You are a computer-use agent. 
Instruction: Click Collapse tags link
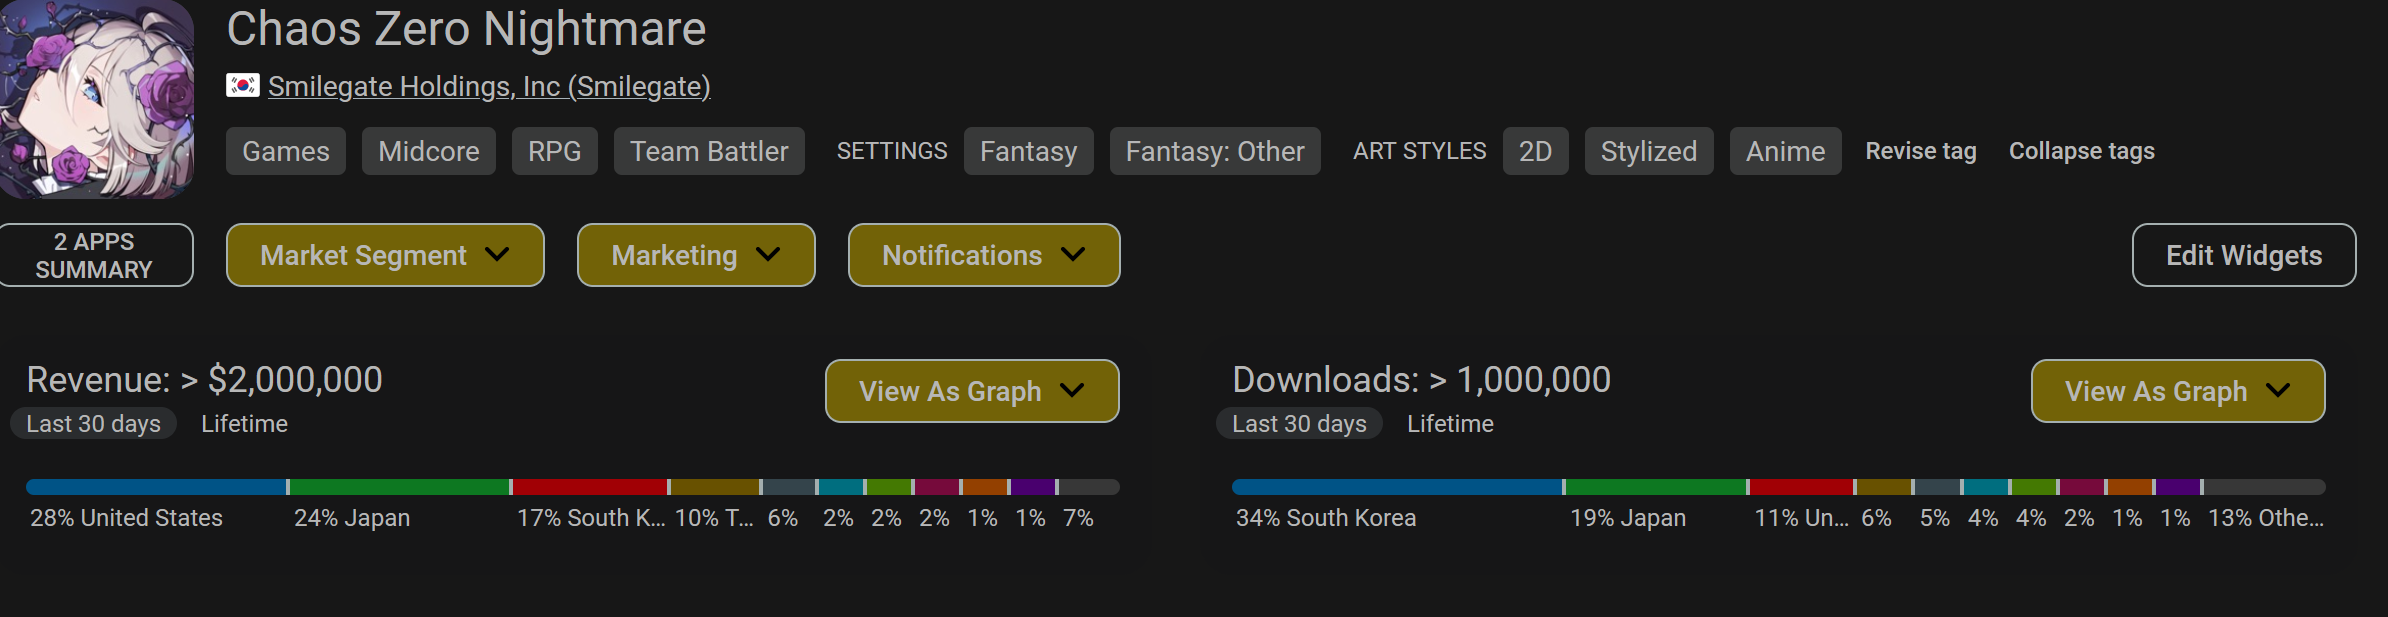tap(2082, 151)
